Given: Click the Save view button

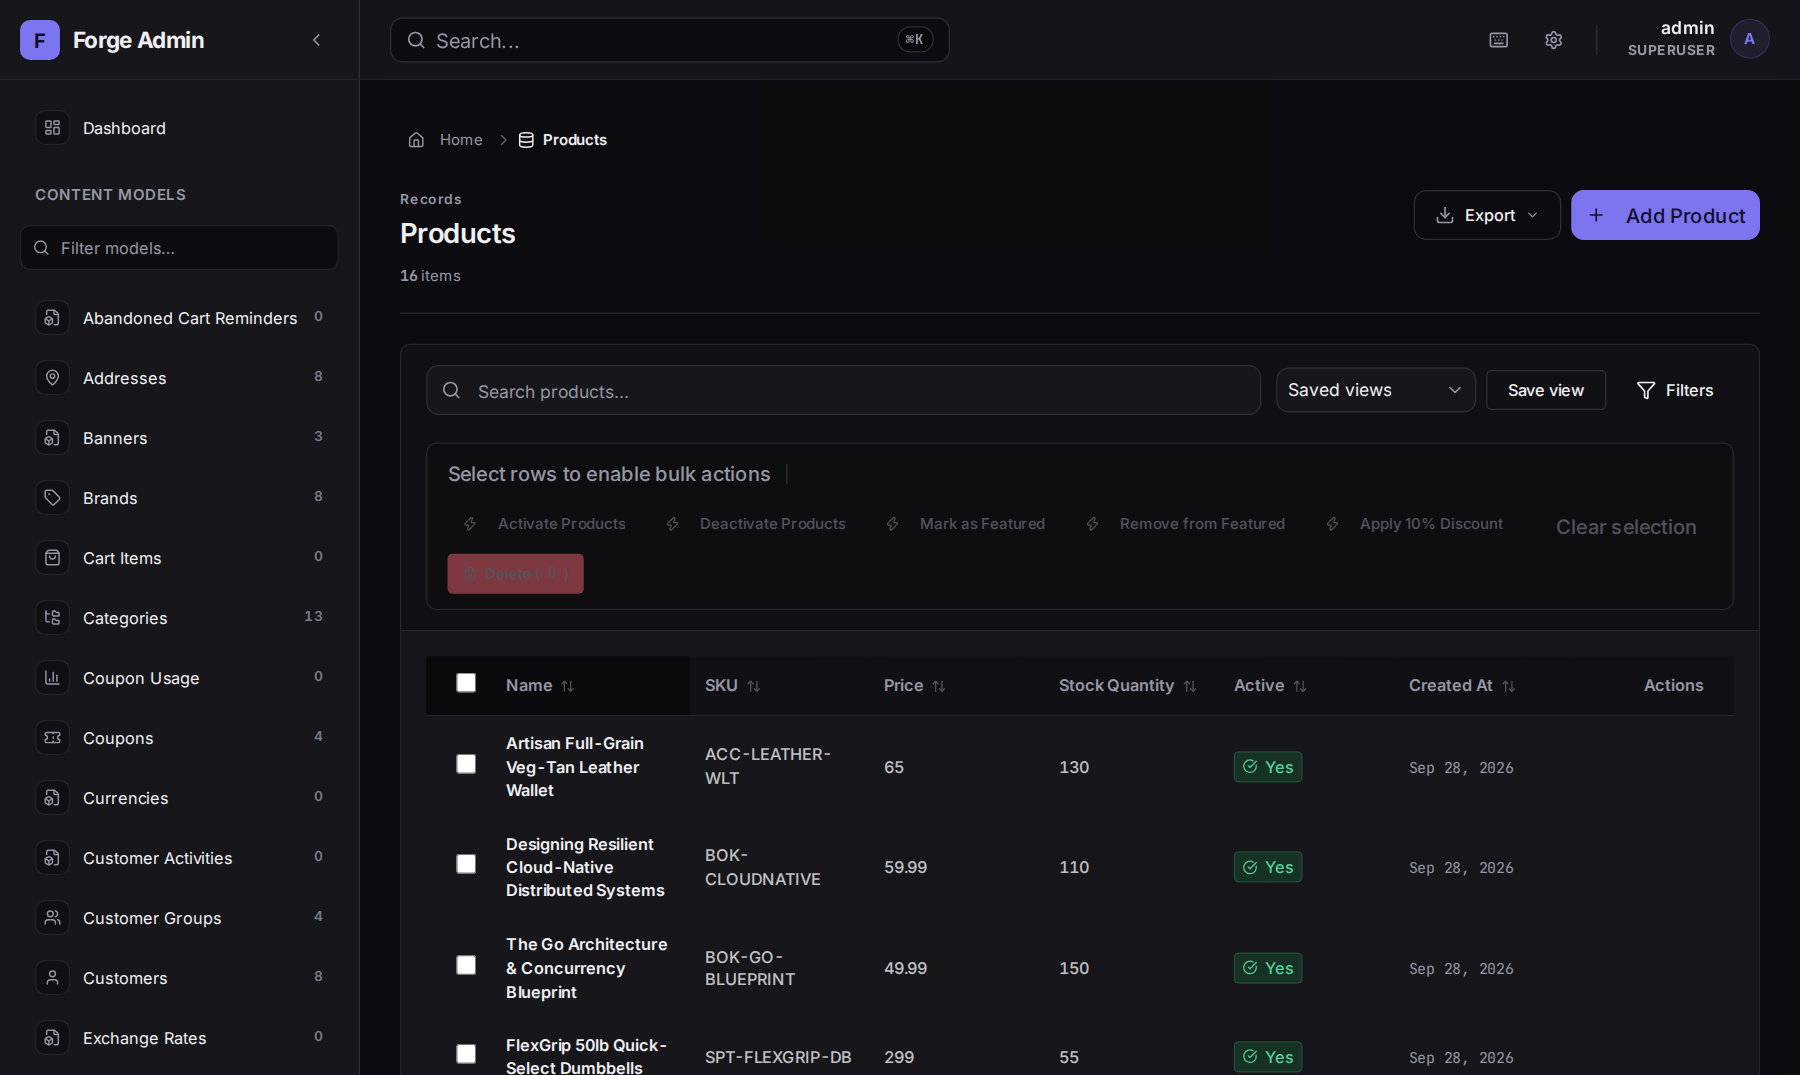Looking at the screenshot, I should point(1546,390).
